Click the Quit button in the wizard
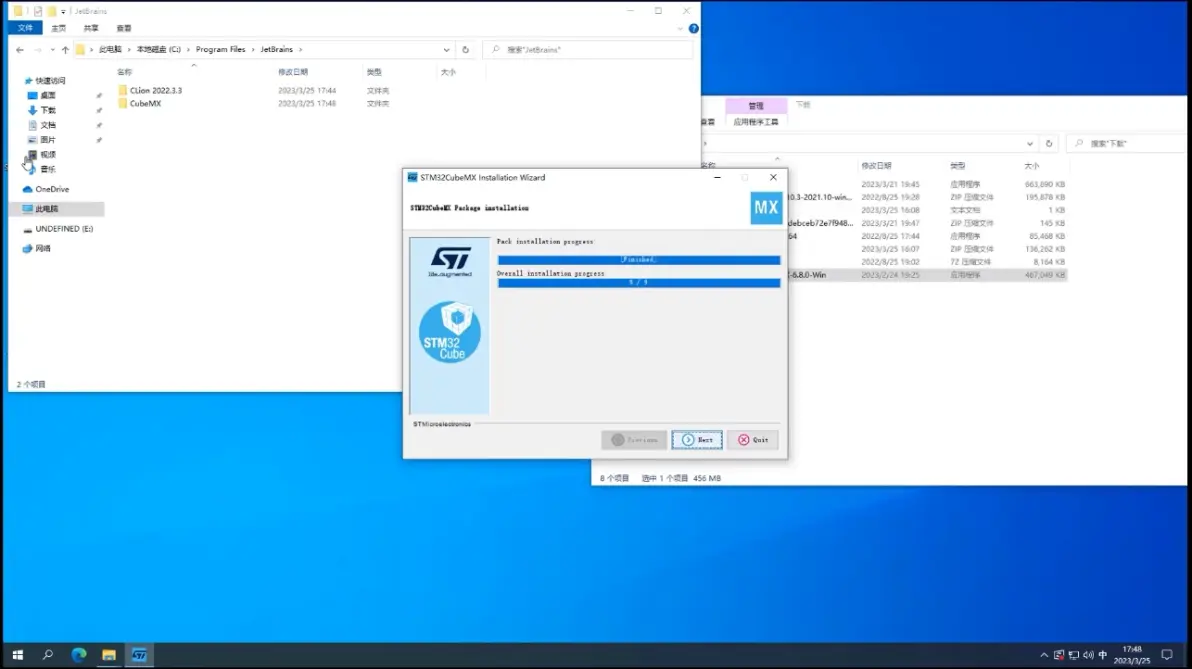The image size is (1192, 669). (x=753, y=439)
